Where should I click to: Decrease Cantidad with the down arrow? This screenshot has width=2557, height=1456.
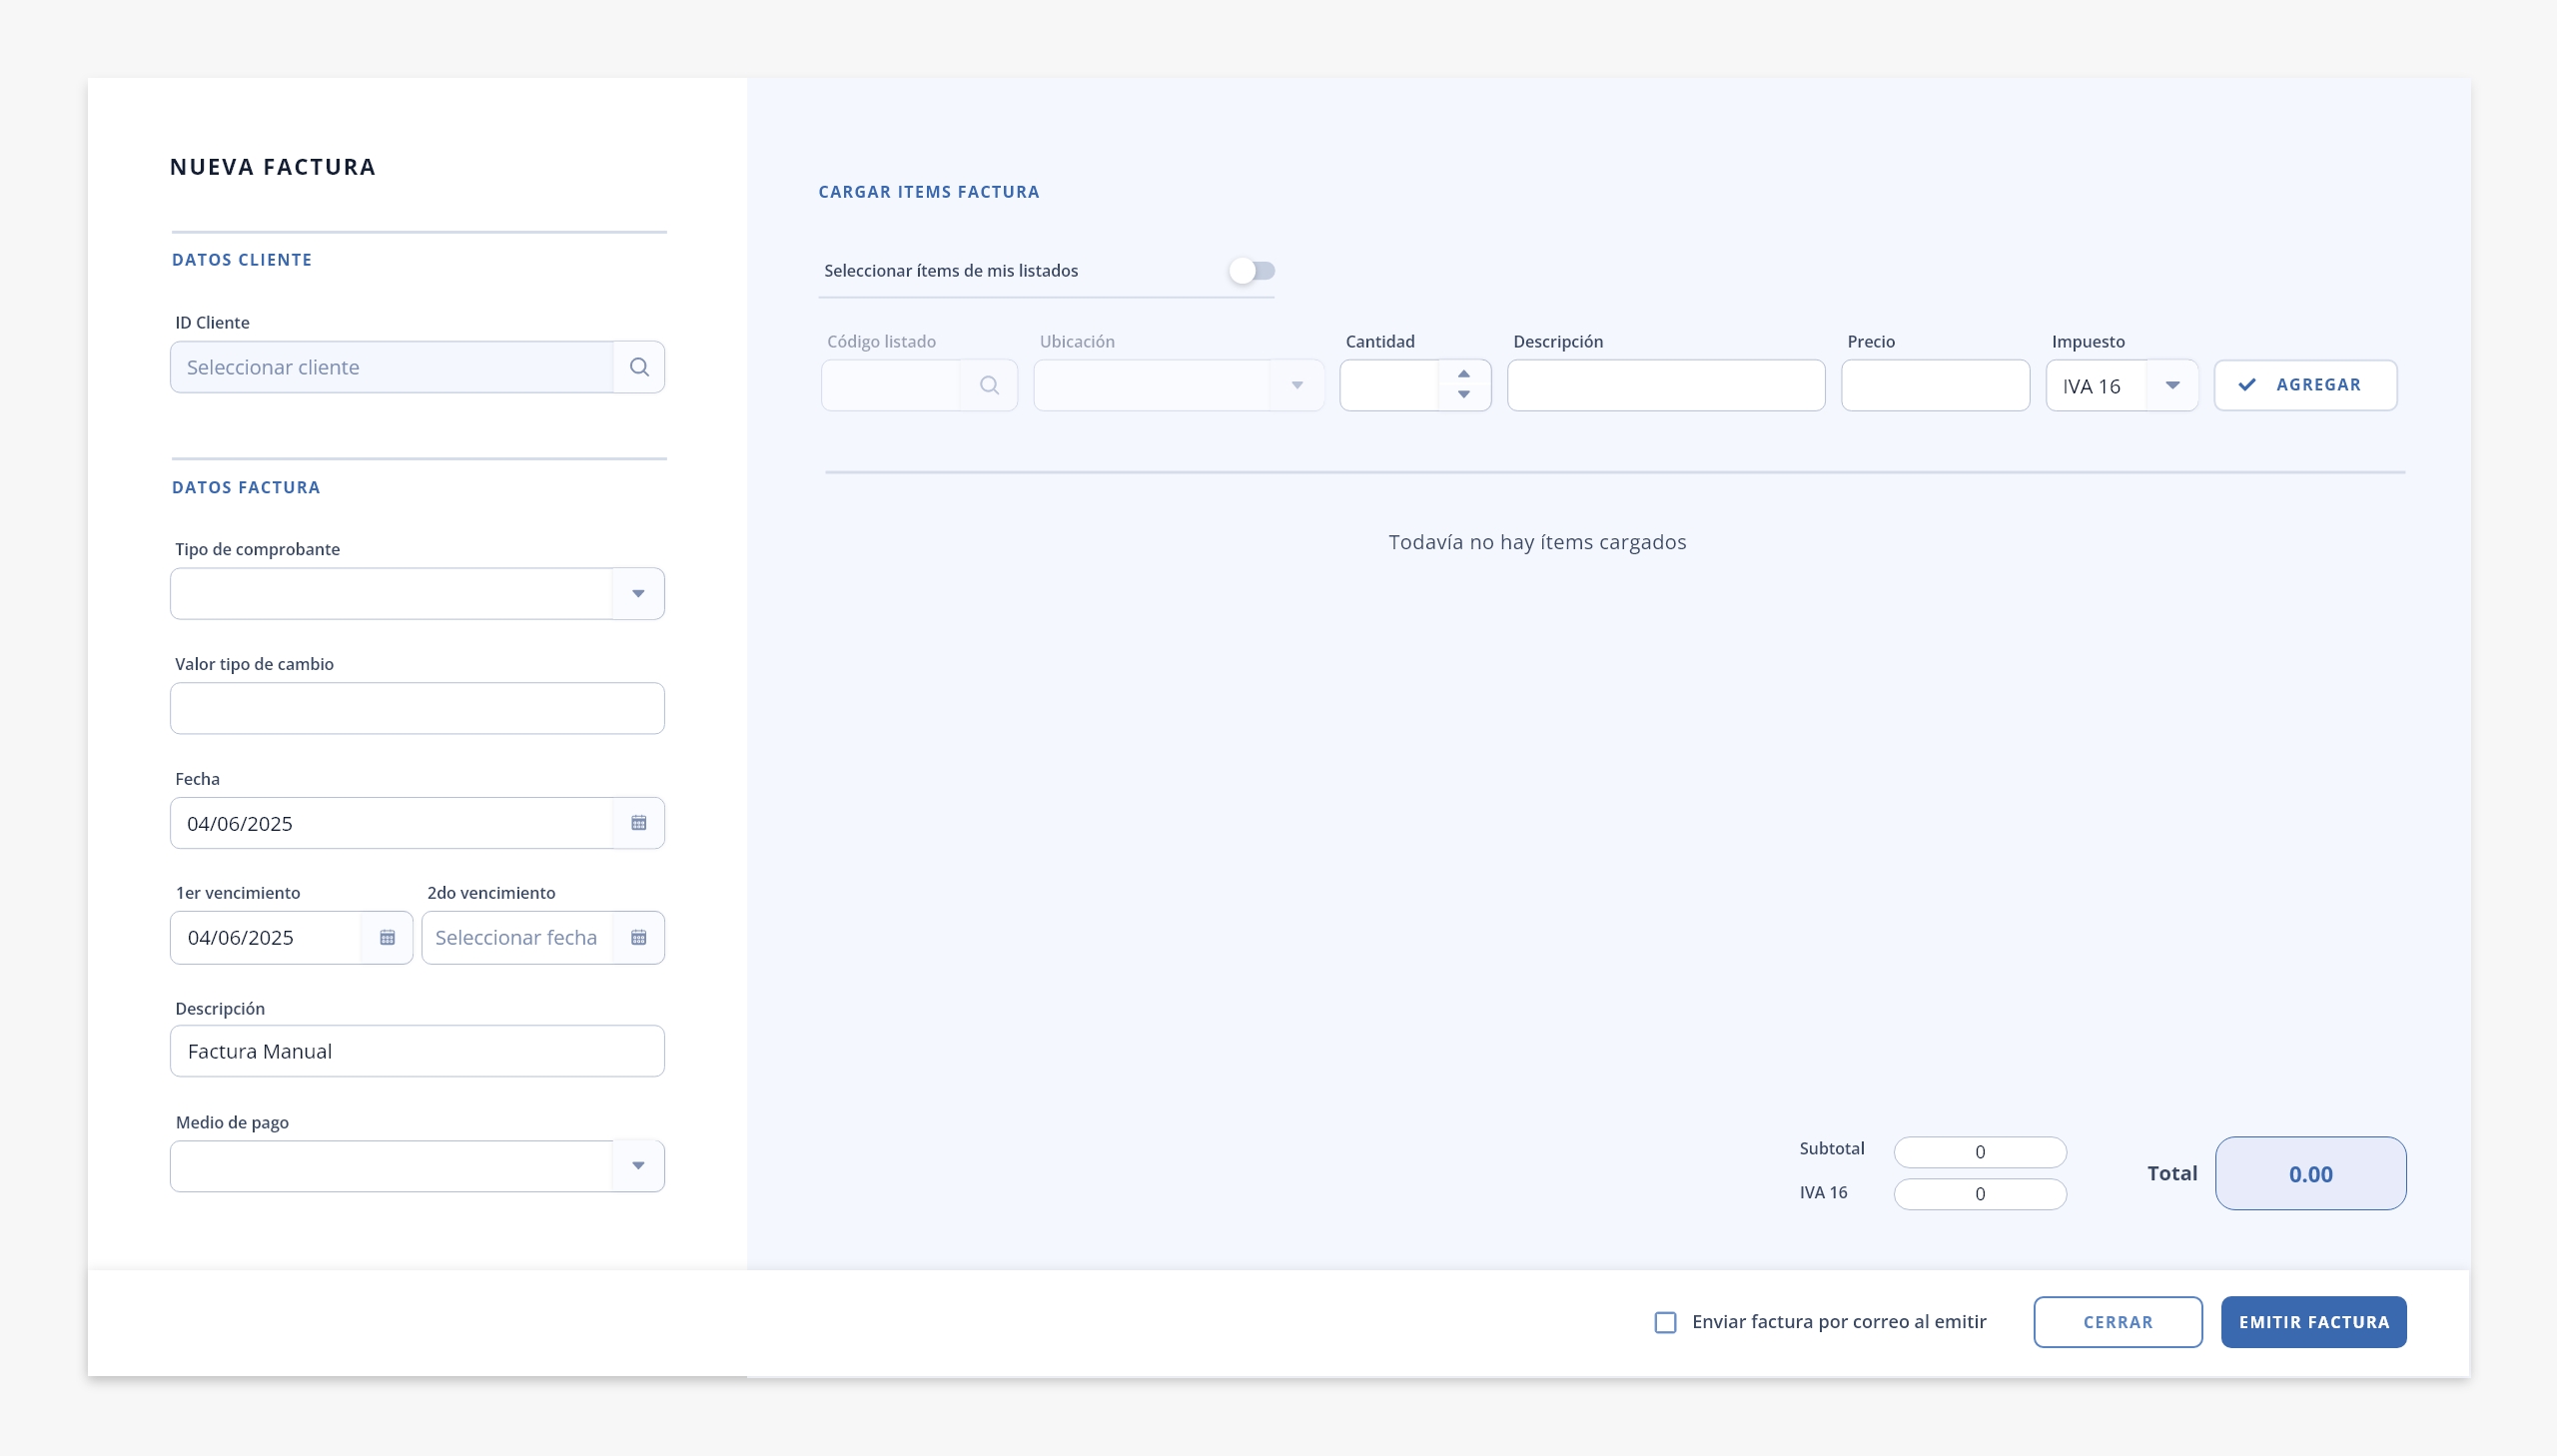(1464, 395)
